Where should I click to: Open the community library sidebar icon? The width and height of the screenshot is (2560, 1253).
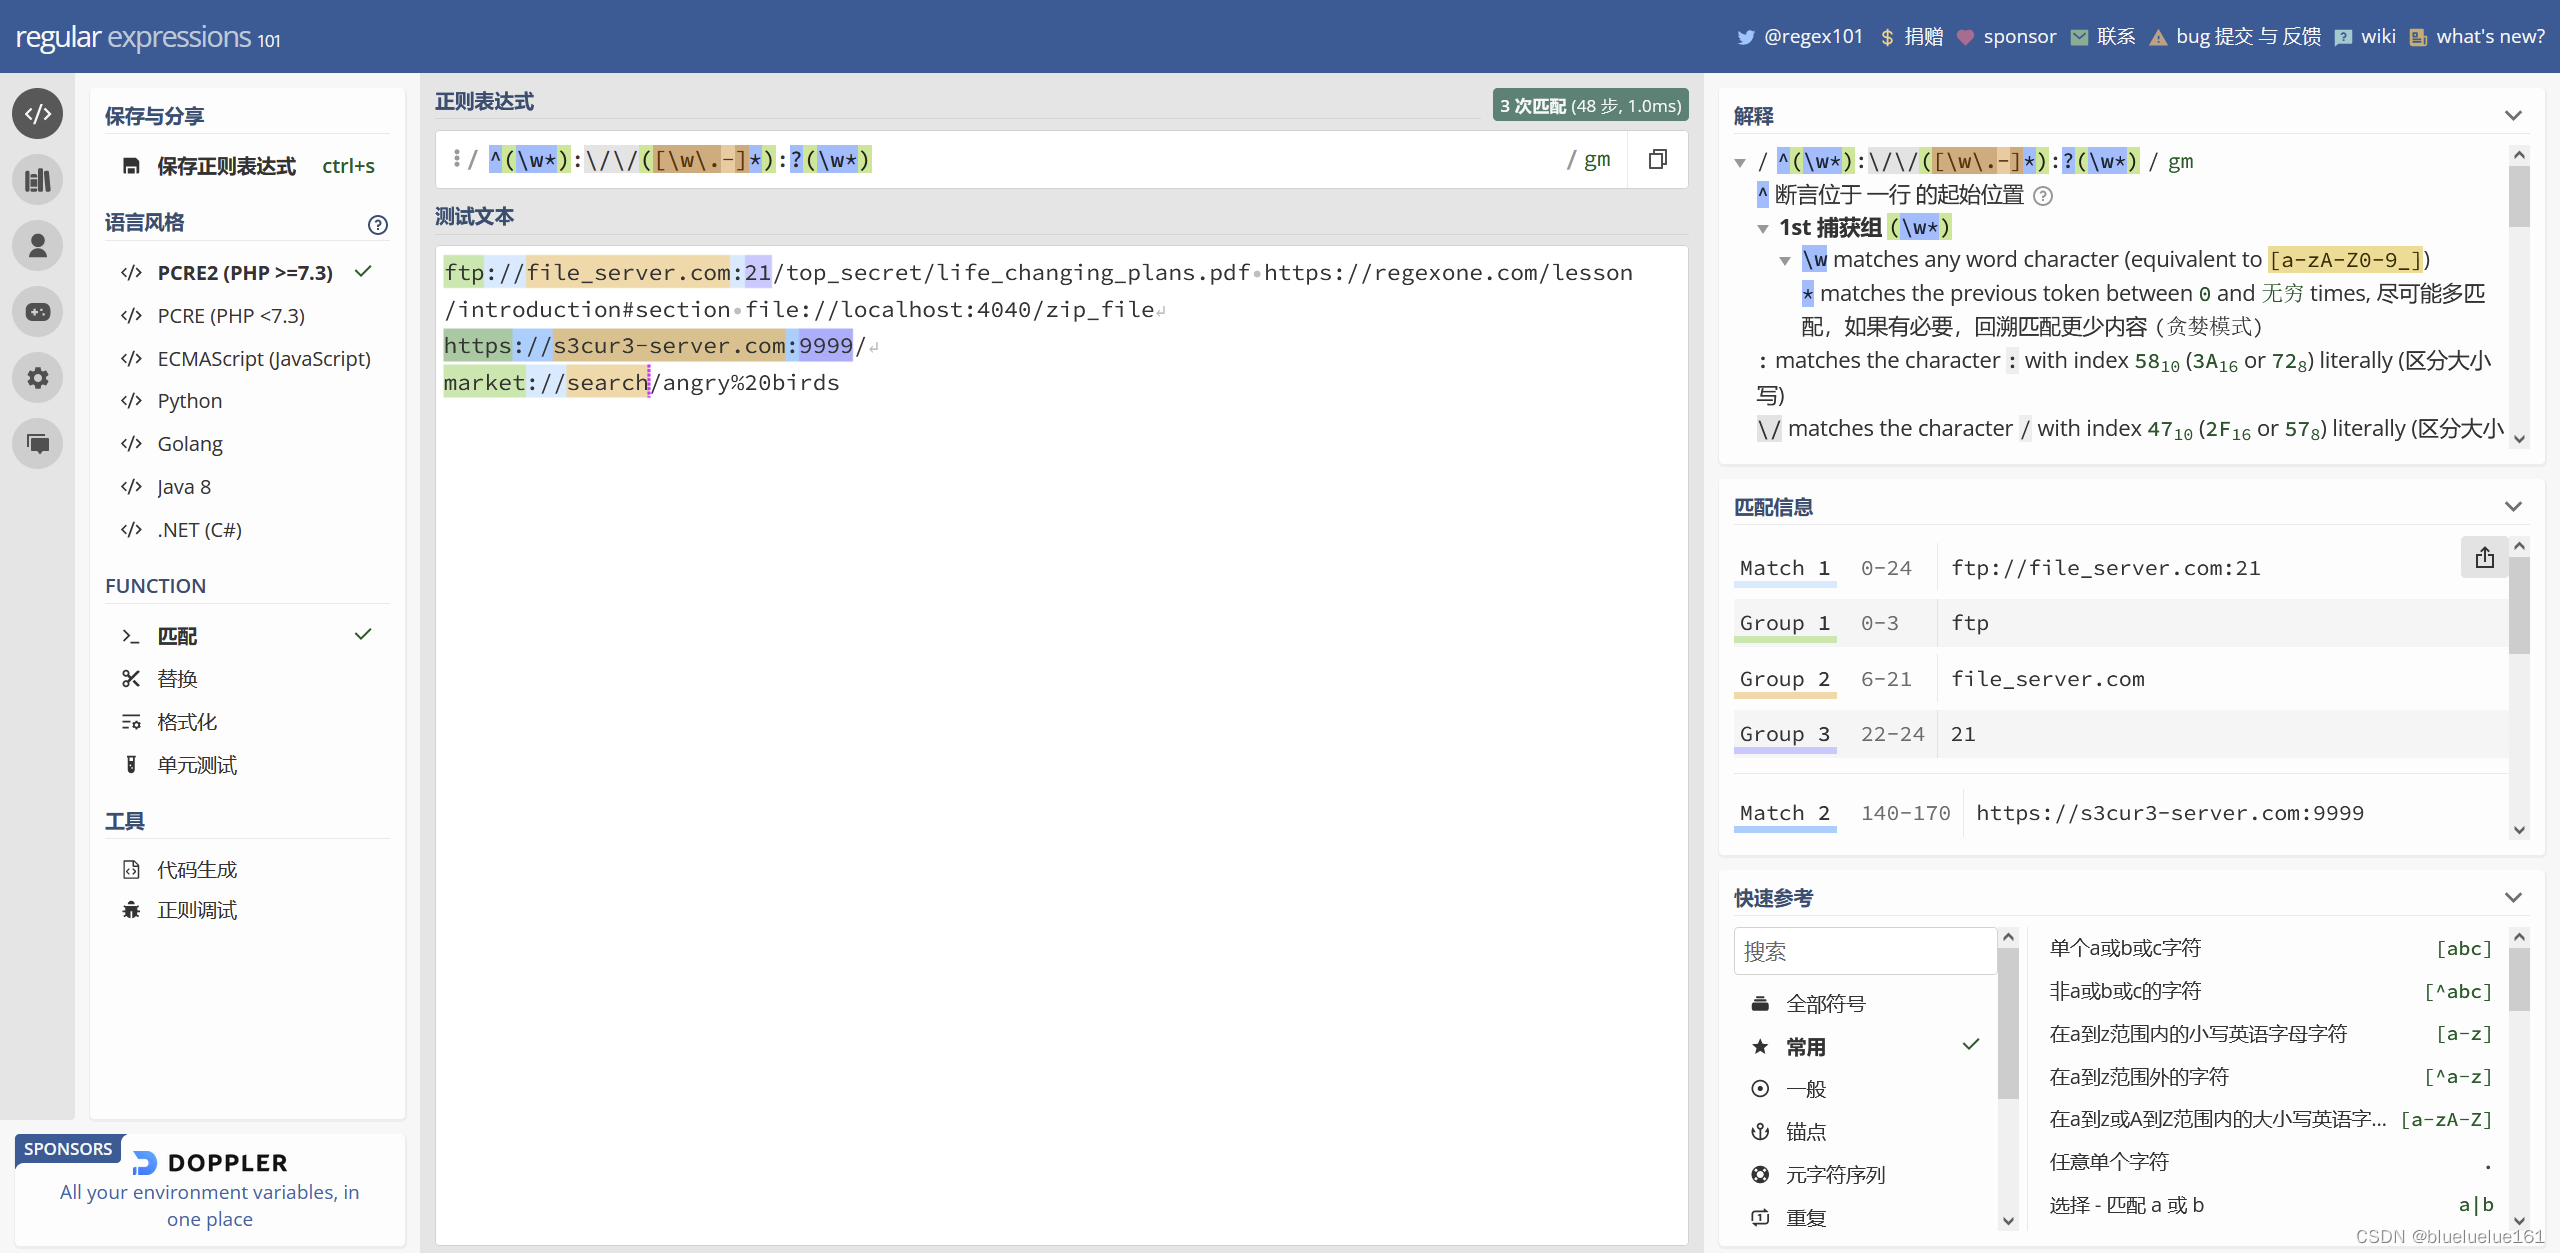pos(38,180)
